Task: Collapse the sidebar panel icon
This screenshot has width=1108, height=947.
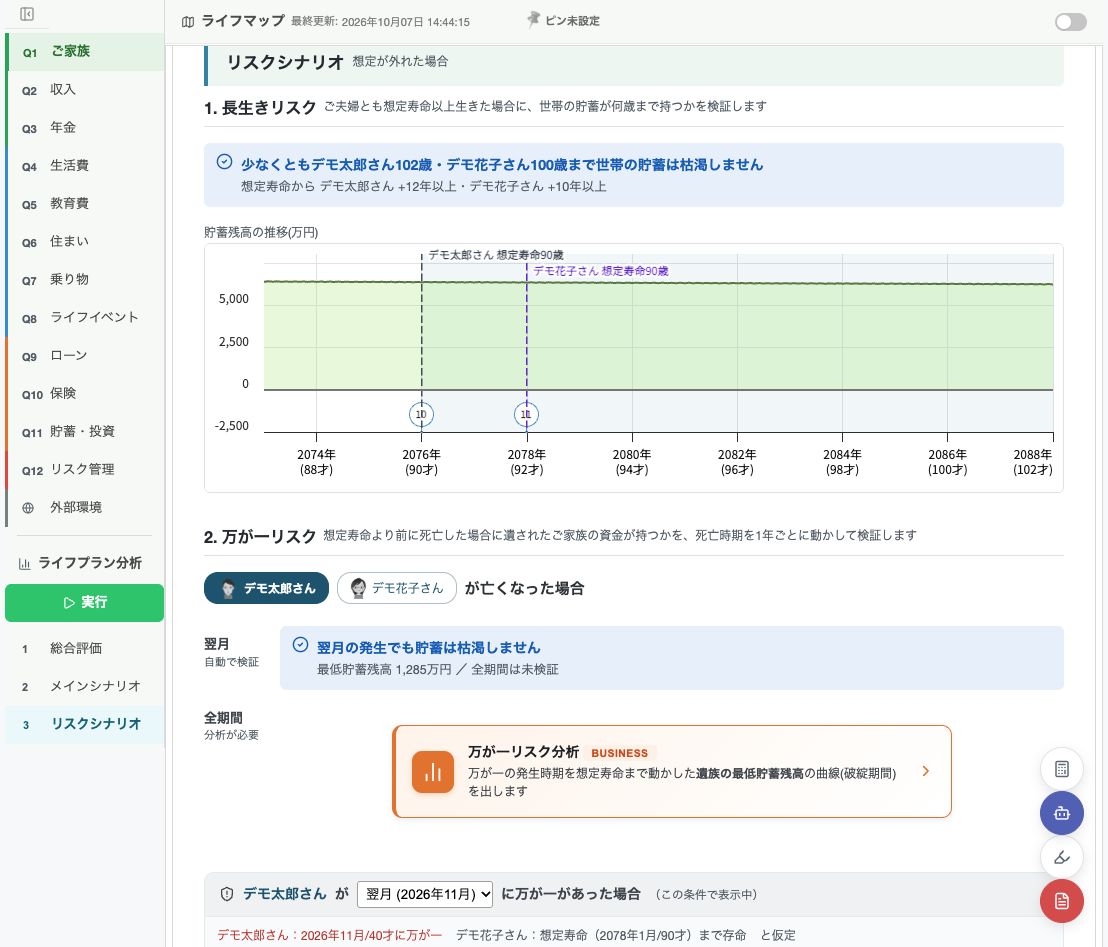Action: point(27,14)
